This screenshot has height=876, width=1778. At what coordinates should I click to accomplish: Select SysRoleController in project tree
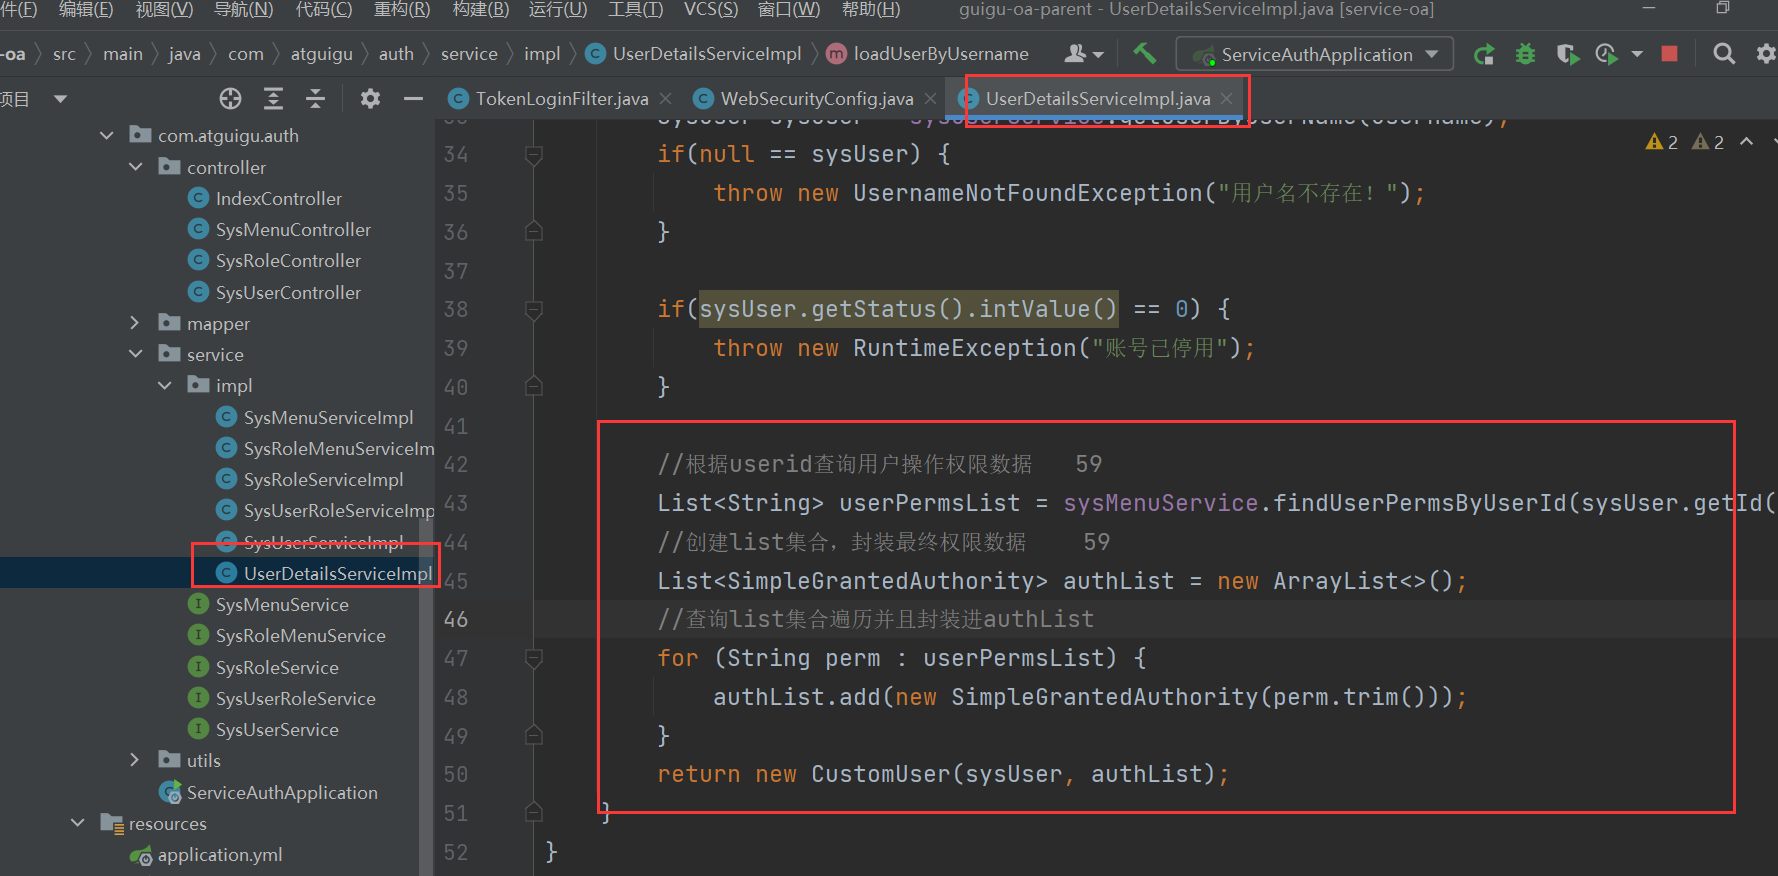click(x=288, y=260)
